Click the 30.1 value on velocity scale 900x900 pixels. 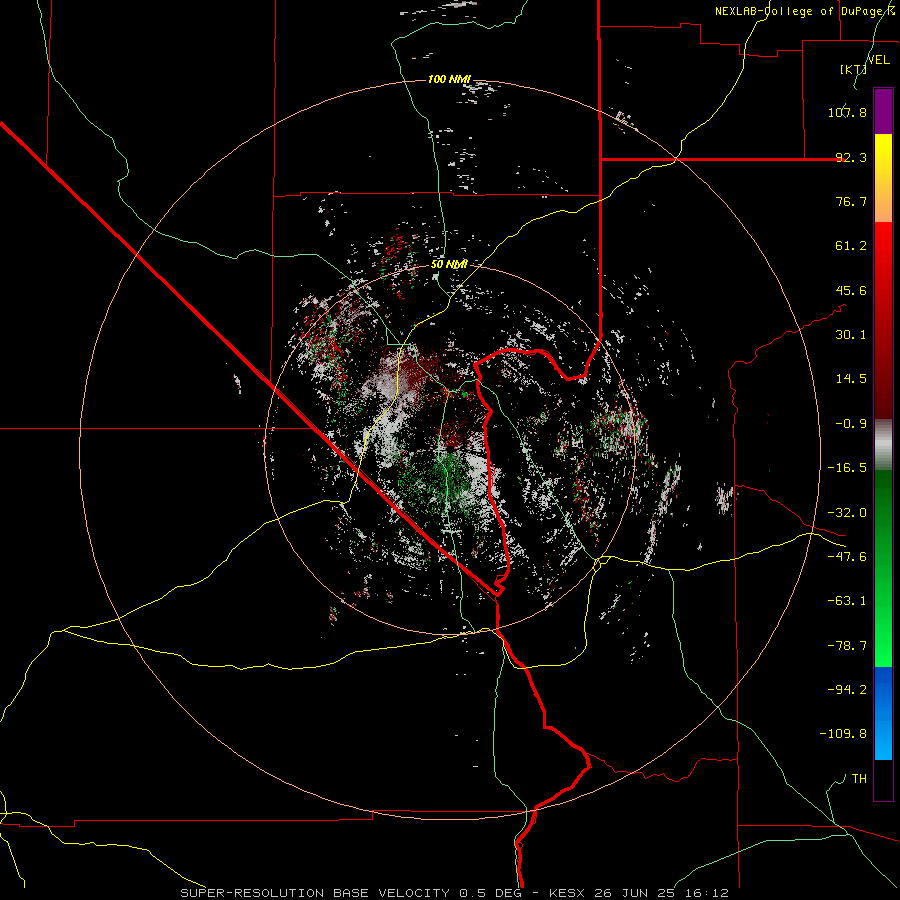pyautogui.click(x=851, y=335)
